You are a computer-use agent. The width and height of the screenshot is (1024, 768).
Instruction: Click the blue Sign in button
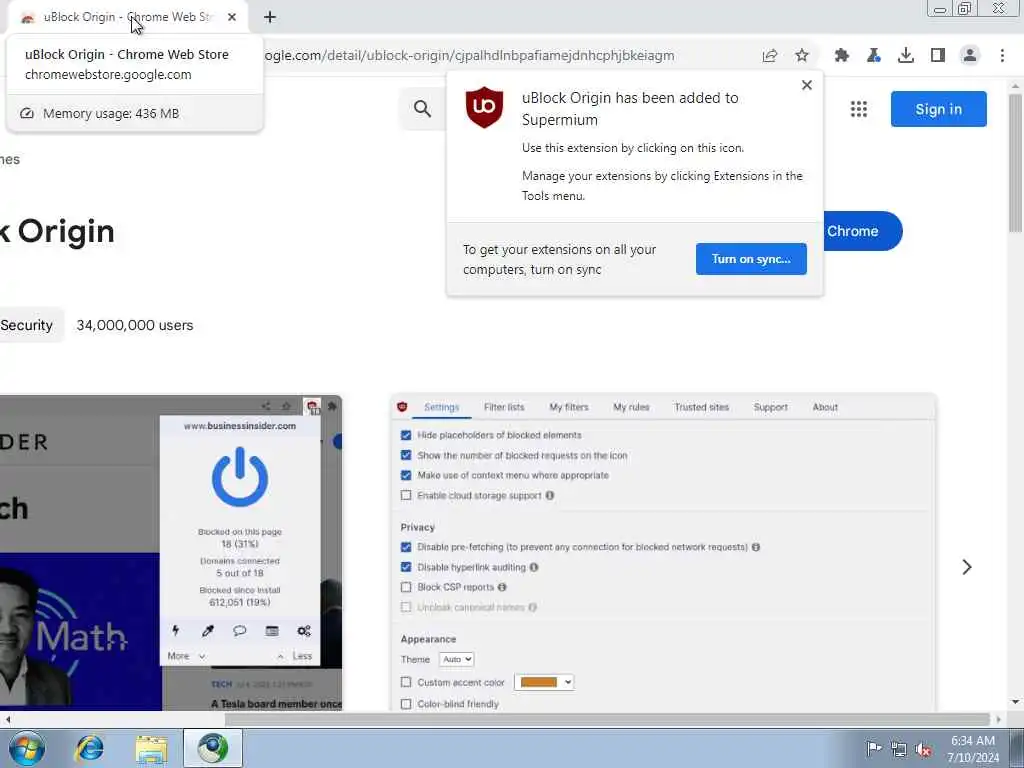coord(938,109)
